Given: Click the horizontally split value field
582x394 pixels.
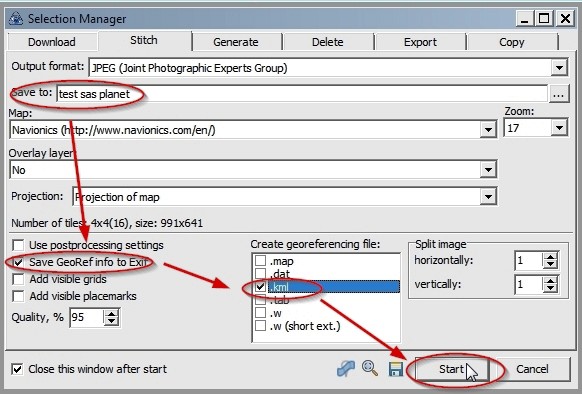Looking at the screenshot, I should pyautogui.click(x=529, y=261).
